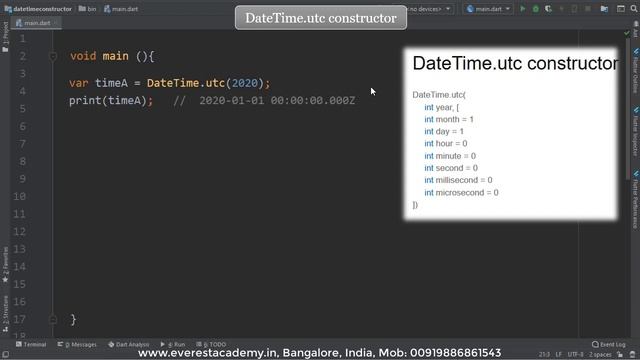Open Search Everywhere magnifier icon
This screenshot has width=640, height=360.
(x=634, y=9)
